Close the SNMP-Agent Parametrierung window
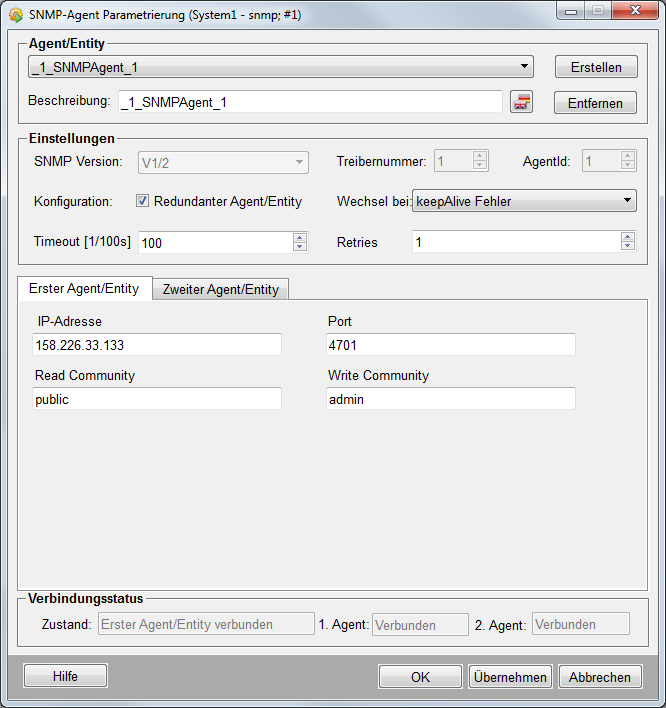Image resolution: width=666 pixels, height=708 pixels. 635,10
